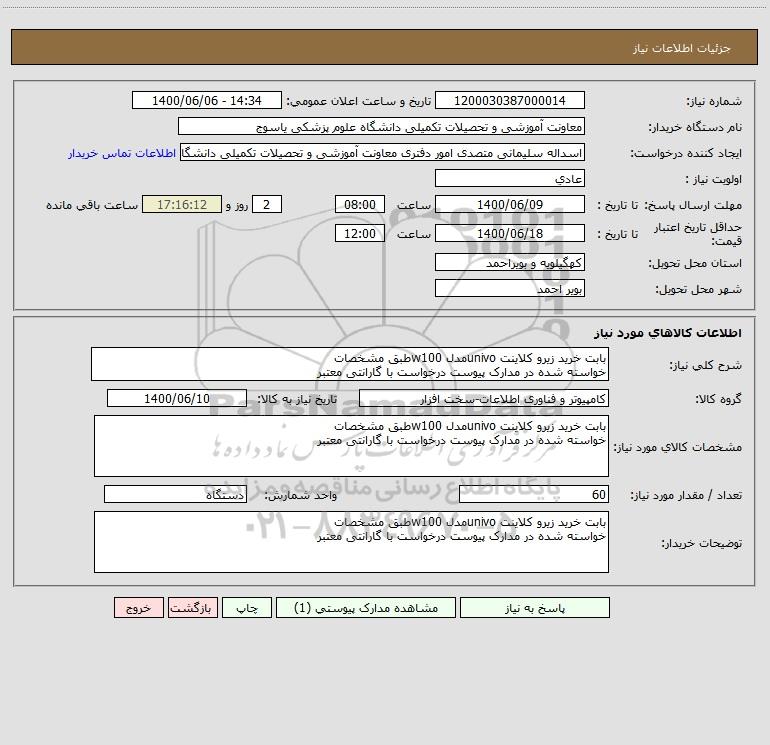This screenshot has height=745, width=770.
Task: Click the 'بازگشت' back button
Action: coord(192,607)
